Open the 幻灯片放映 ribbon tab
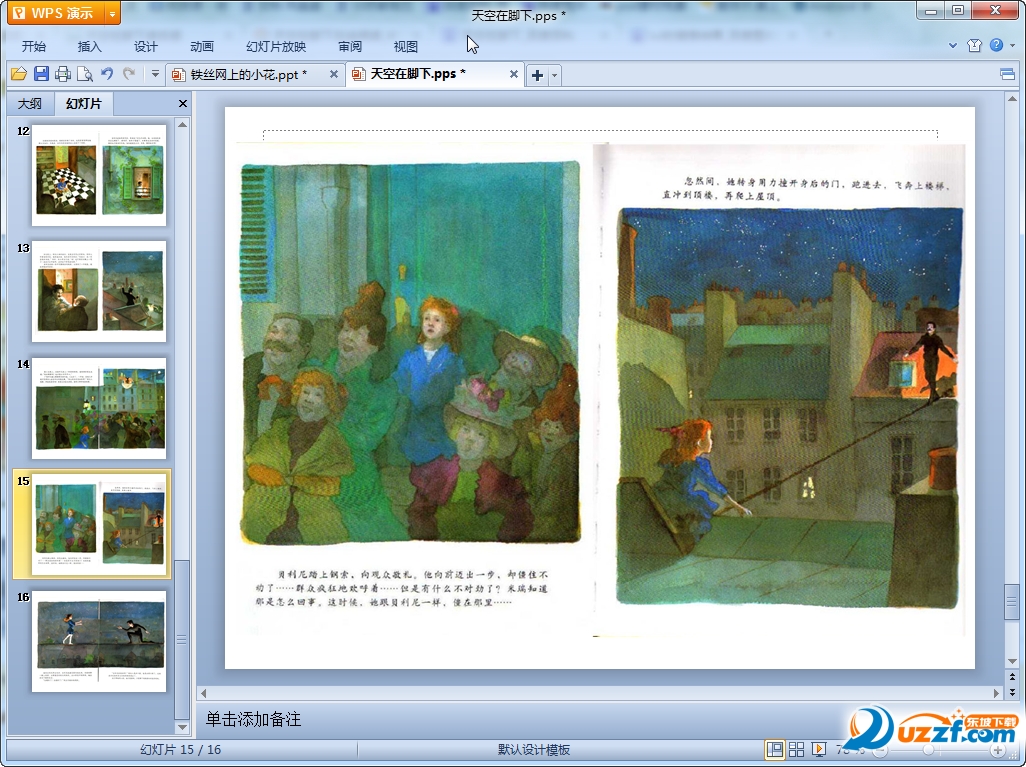Viewport: 1026px width, 767px height. tap(275, 46)
